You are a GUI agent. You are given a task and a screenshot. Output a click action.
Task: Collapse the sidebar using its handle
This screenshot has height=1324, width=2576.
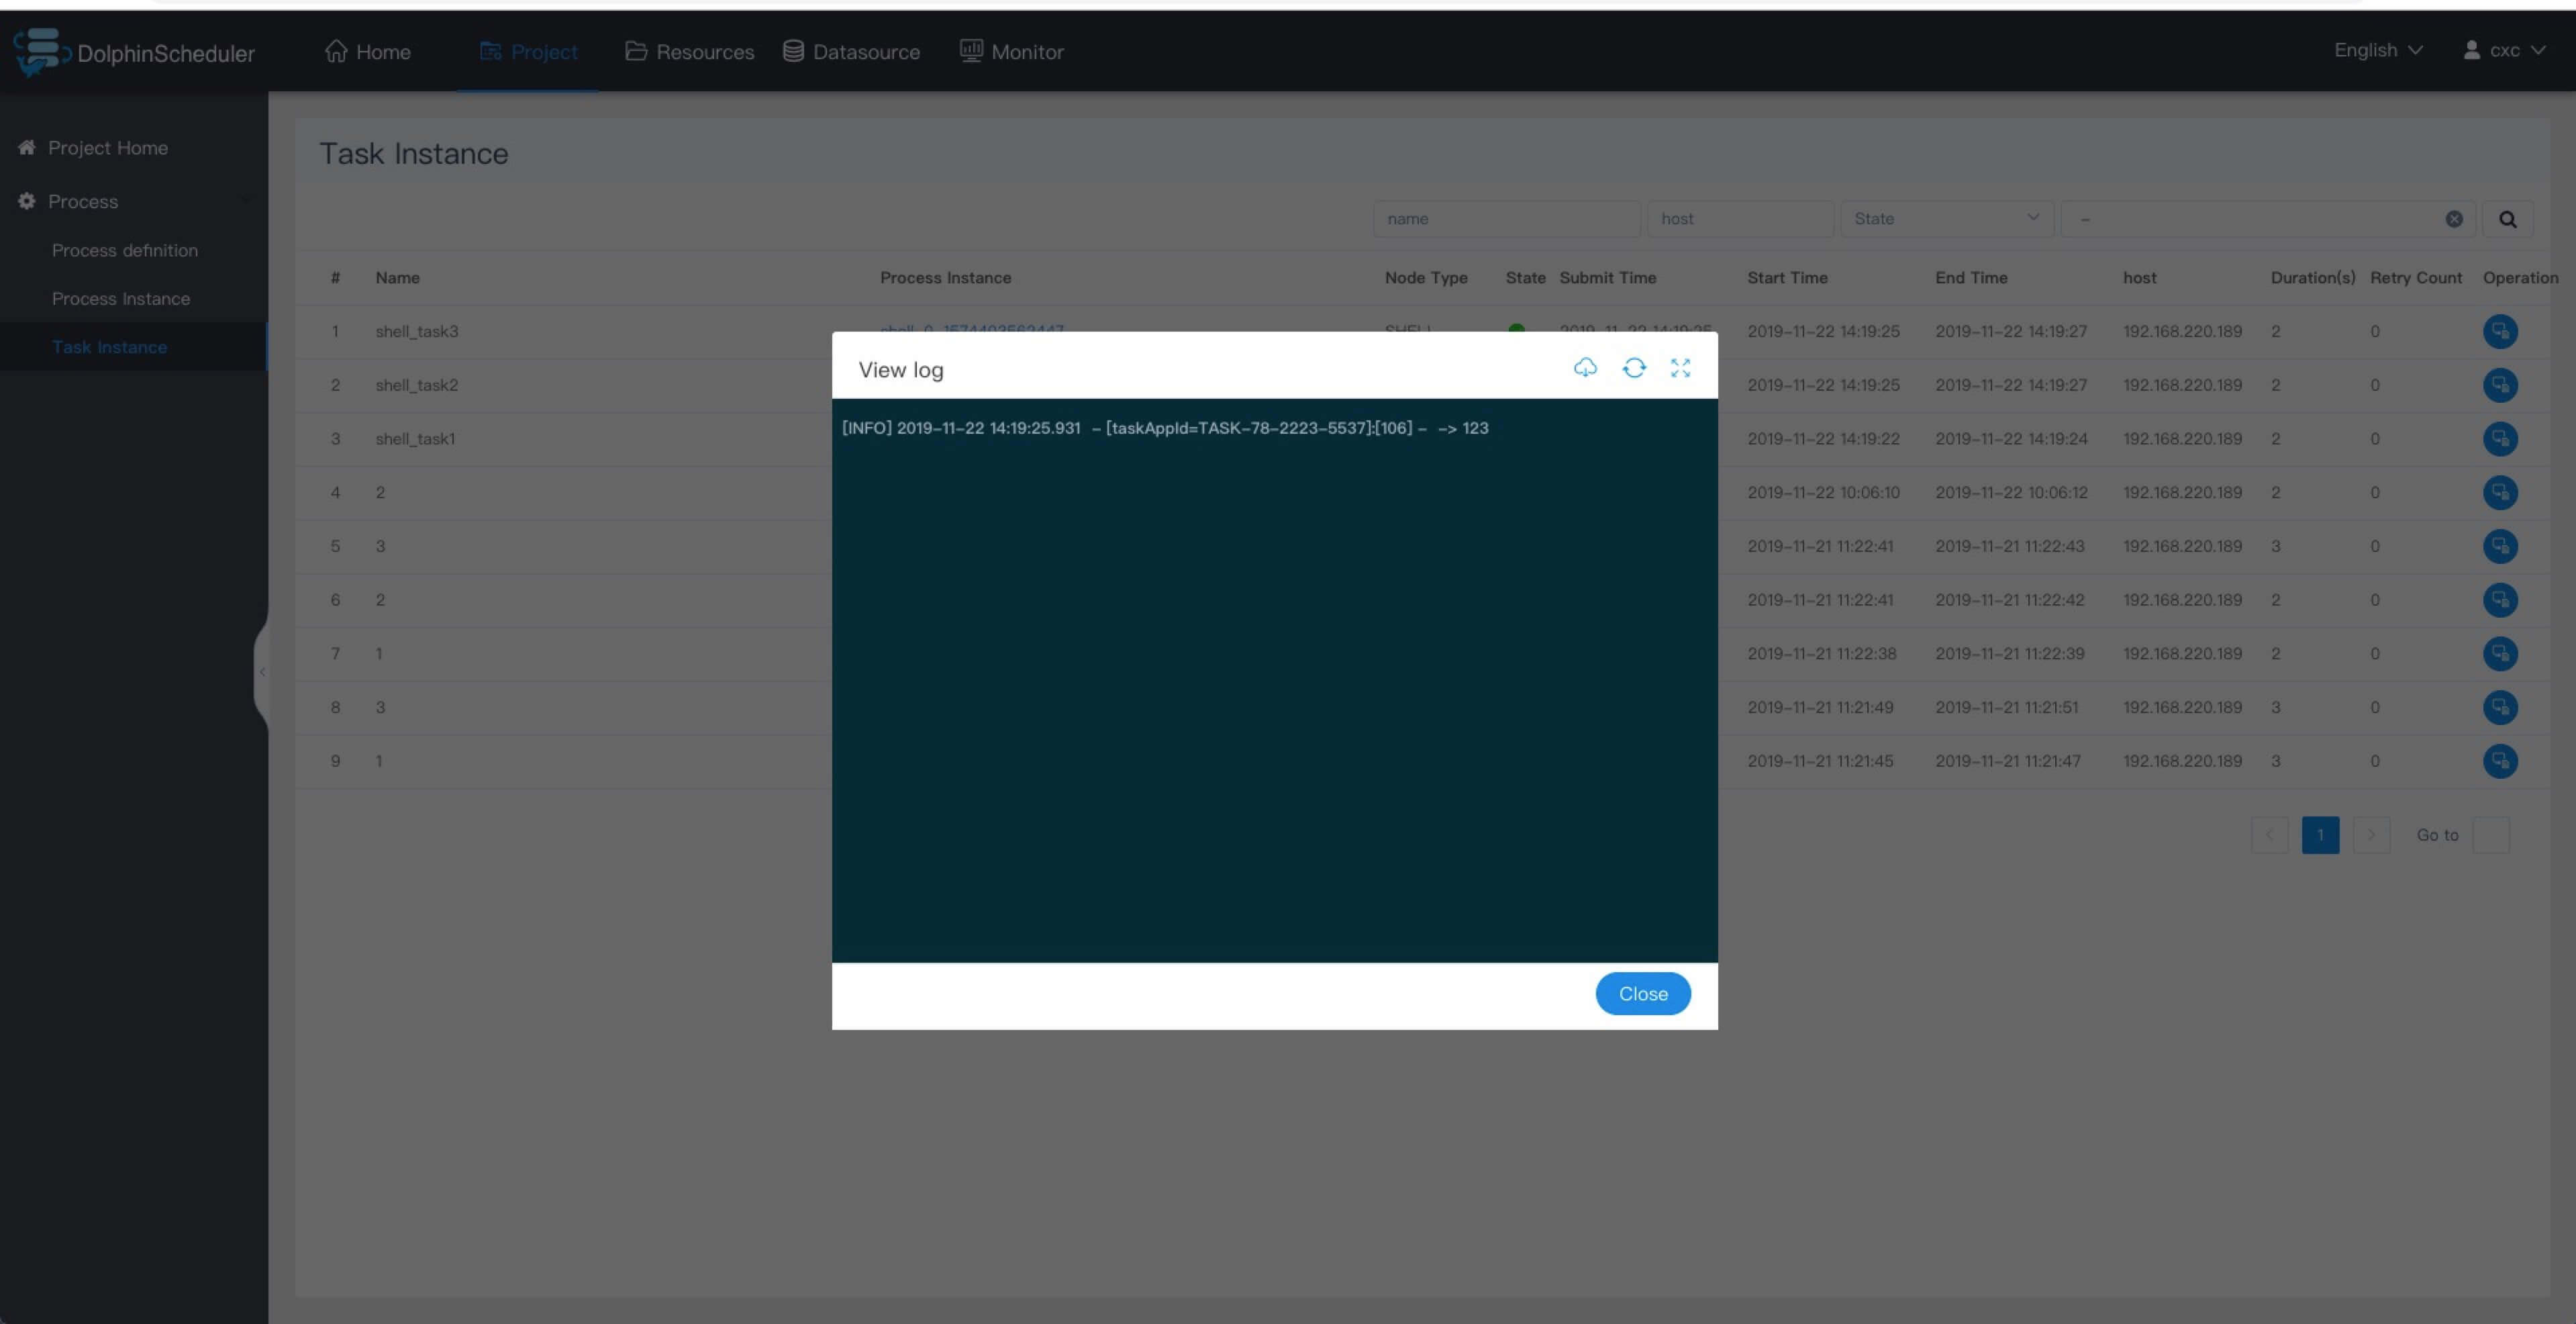[x=262, y=672]
